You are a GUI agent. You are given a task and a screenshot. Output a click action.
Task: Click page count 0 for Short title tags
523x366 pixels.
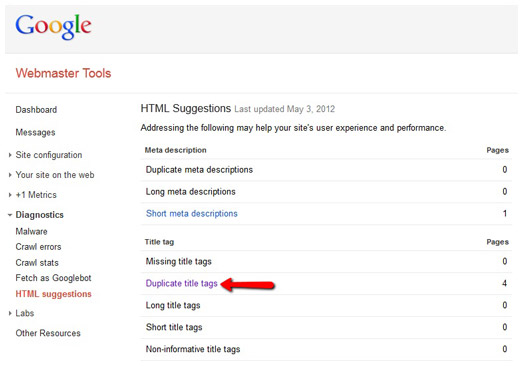point(505,327)
